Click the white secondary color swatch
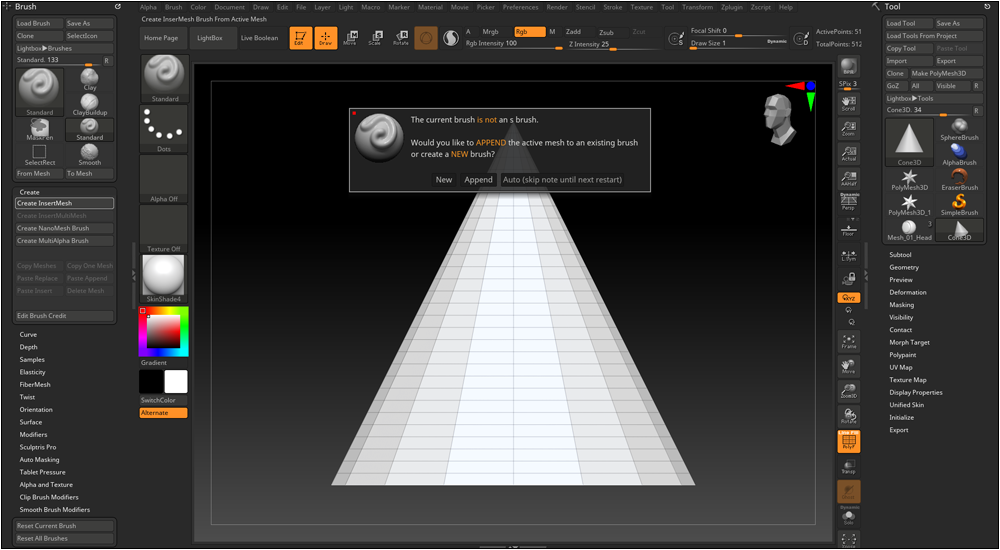The image size is (1000, 550). [x=176, y=381]
